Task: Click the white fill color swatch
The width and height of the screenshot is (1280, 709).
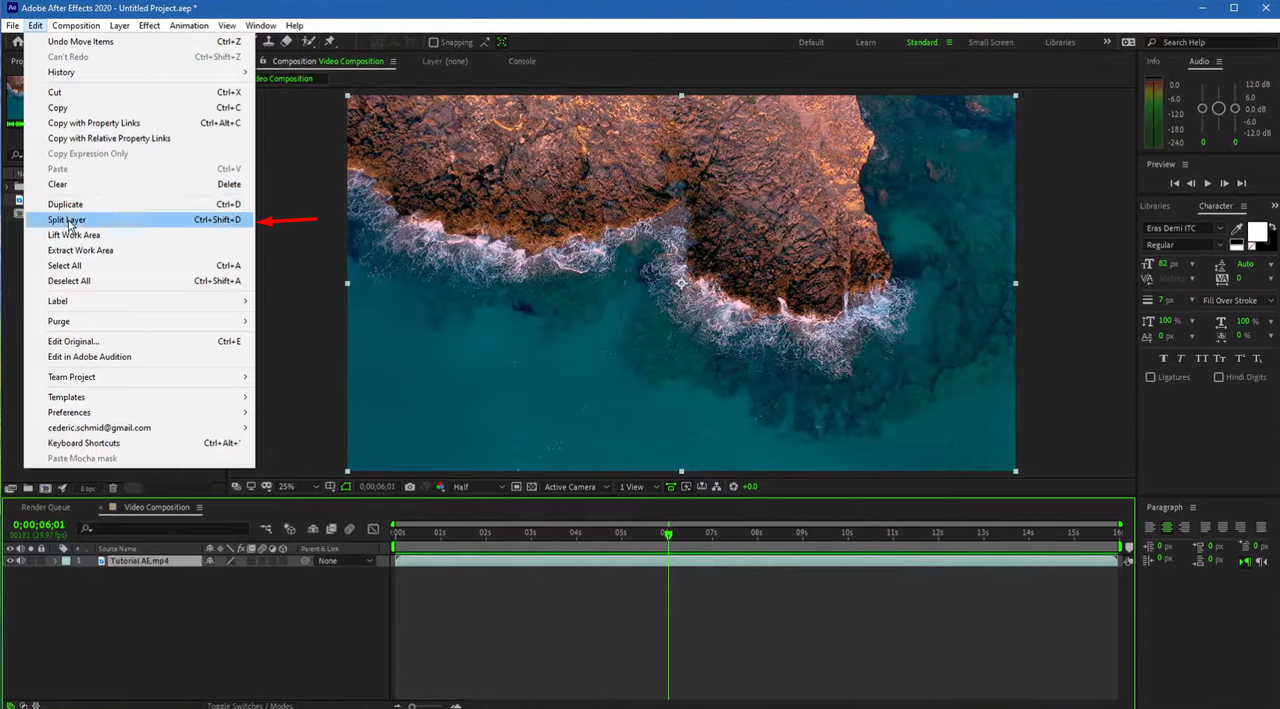Action: click(1257, 231)
